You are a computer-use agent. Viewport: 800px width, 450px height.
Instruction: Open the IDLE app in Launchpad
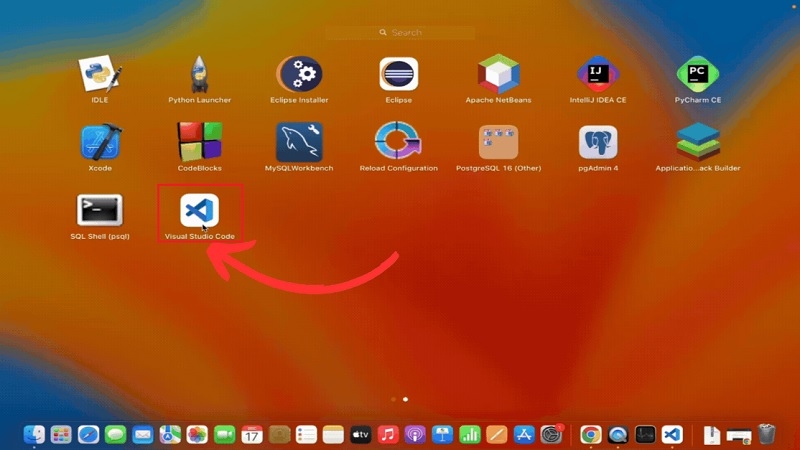[x=99, y=74]
